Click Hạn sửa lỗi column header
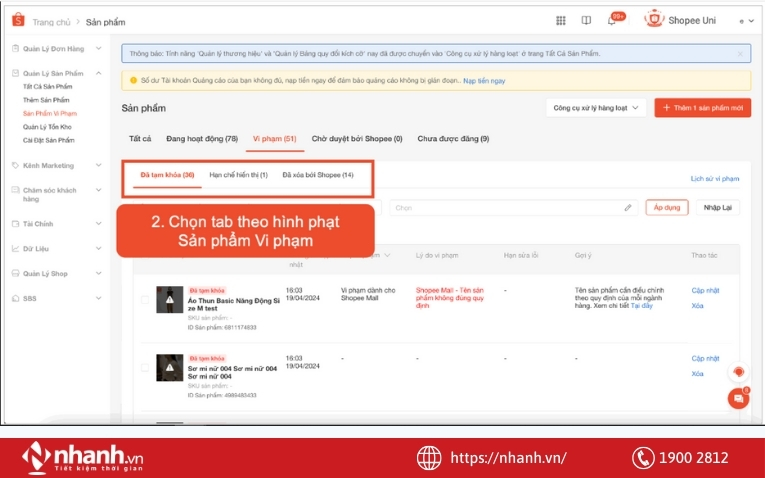765x478 pixels. pyautogui.click(x=521, y=255)
